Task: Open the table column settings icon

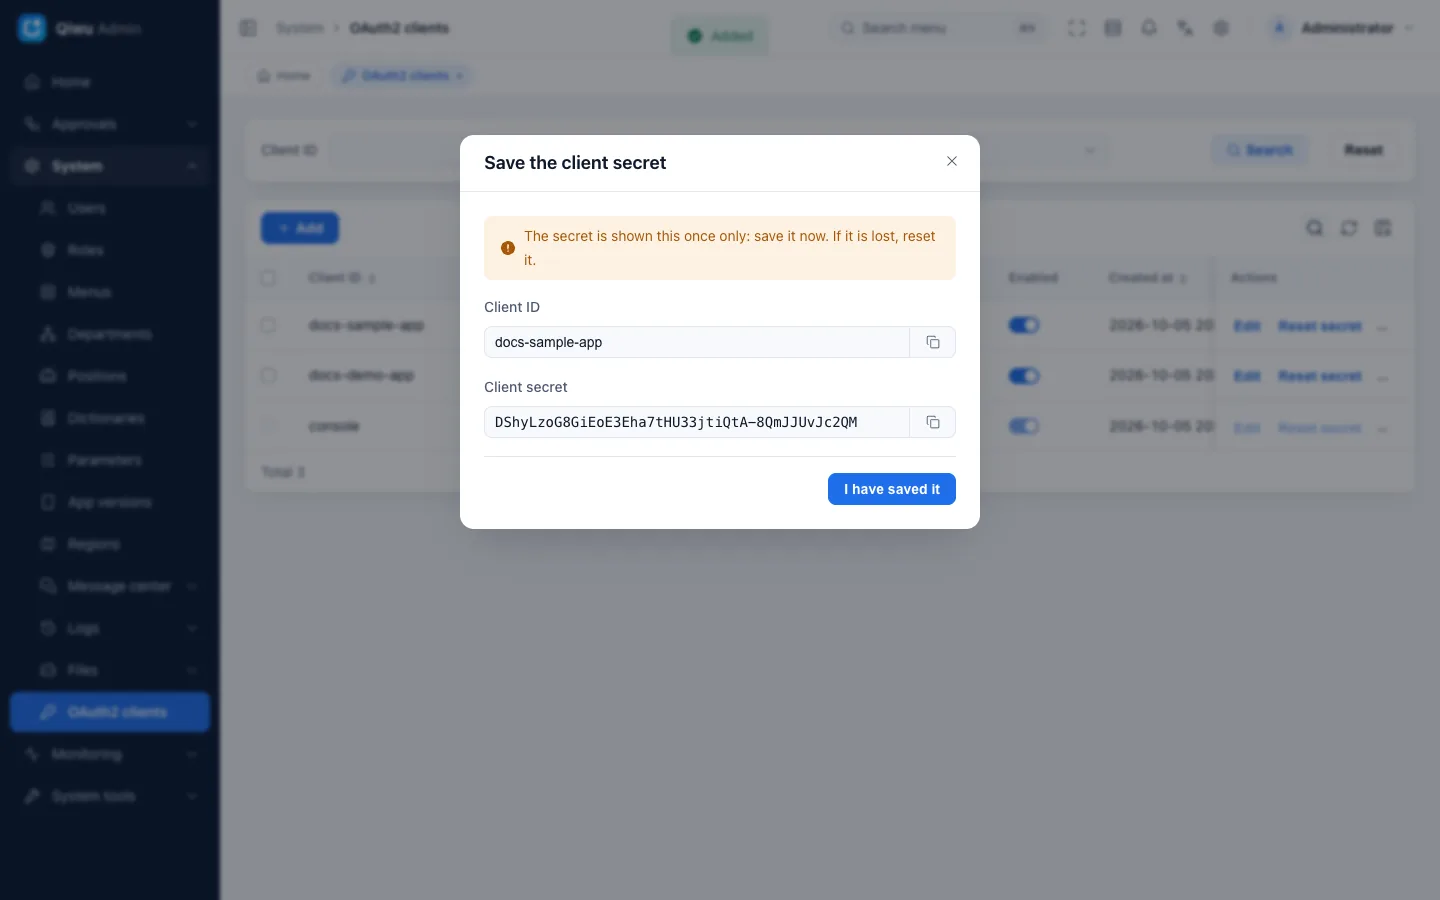Action: tap(1383, 228)
